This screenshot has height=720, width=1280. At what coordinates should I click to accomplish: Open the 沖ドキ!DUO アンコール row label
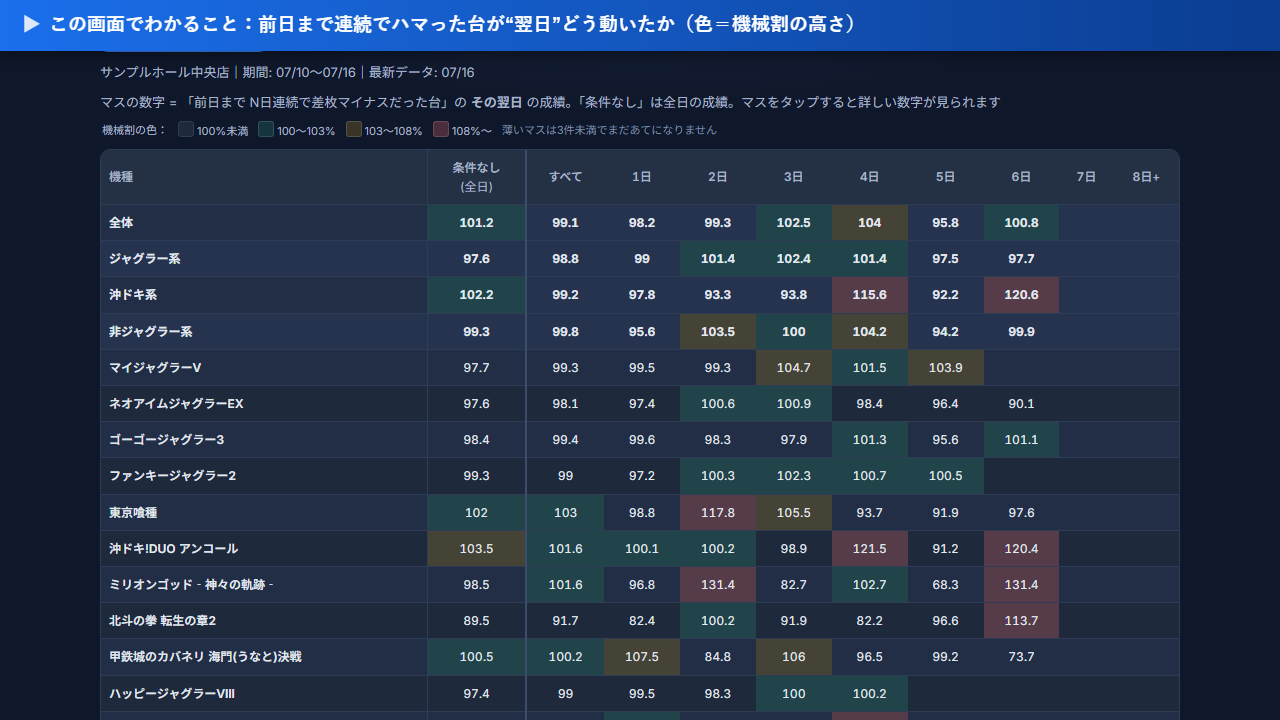click(264, 549)
